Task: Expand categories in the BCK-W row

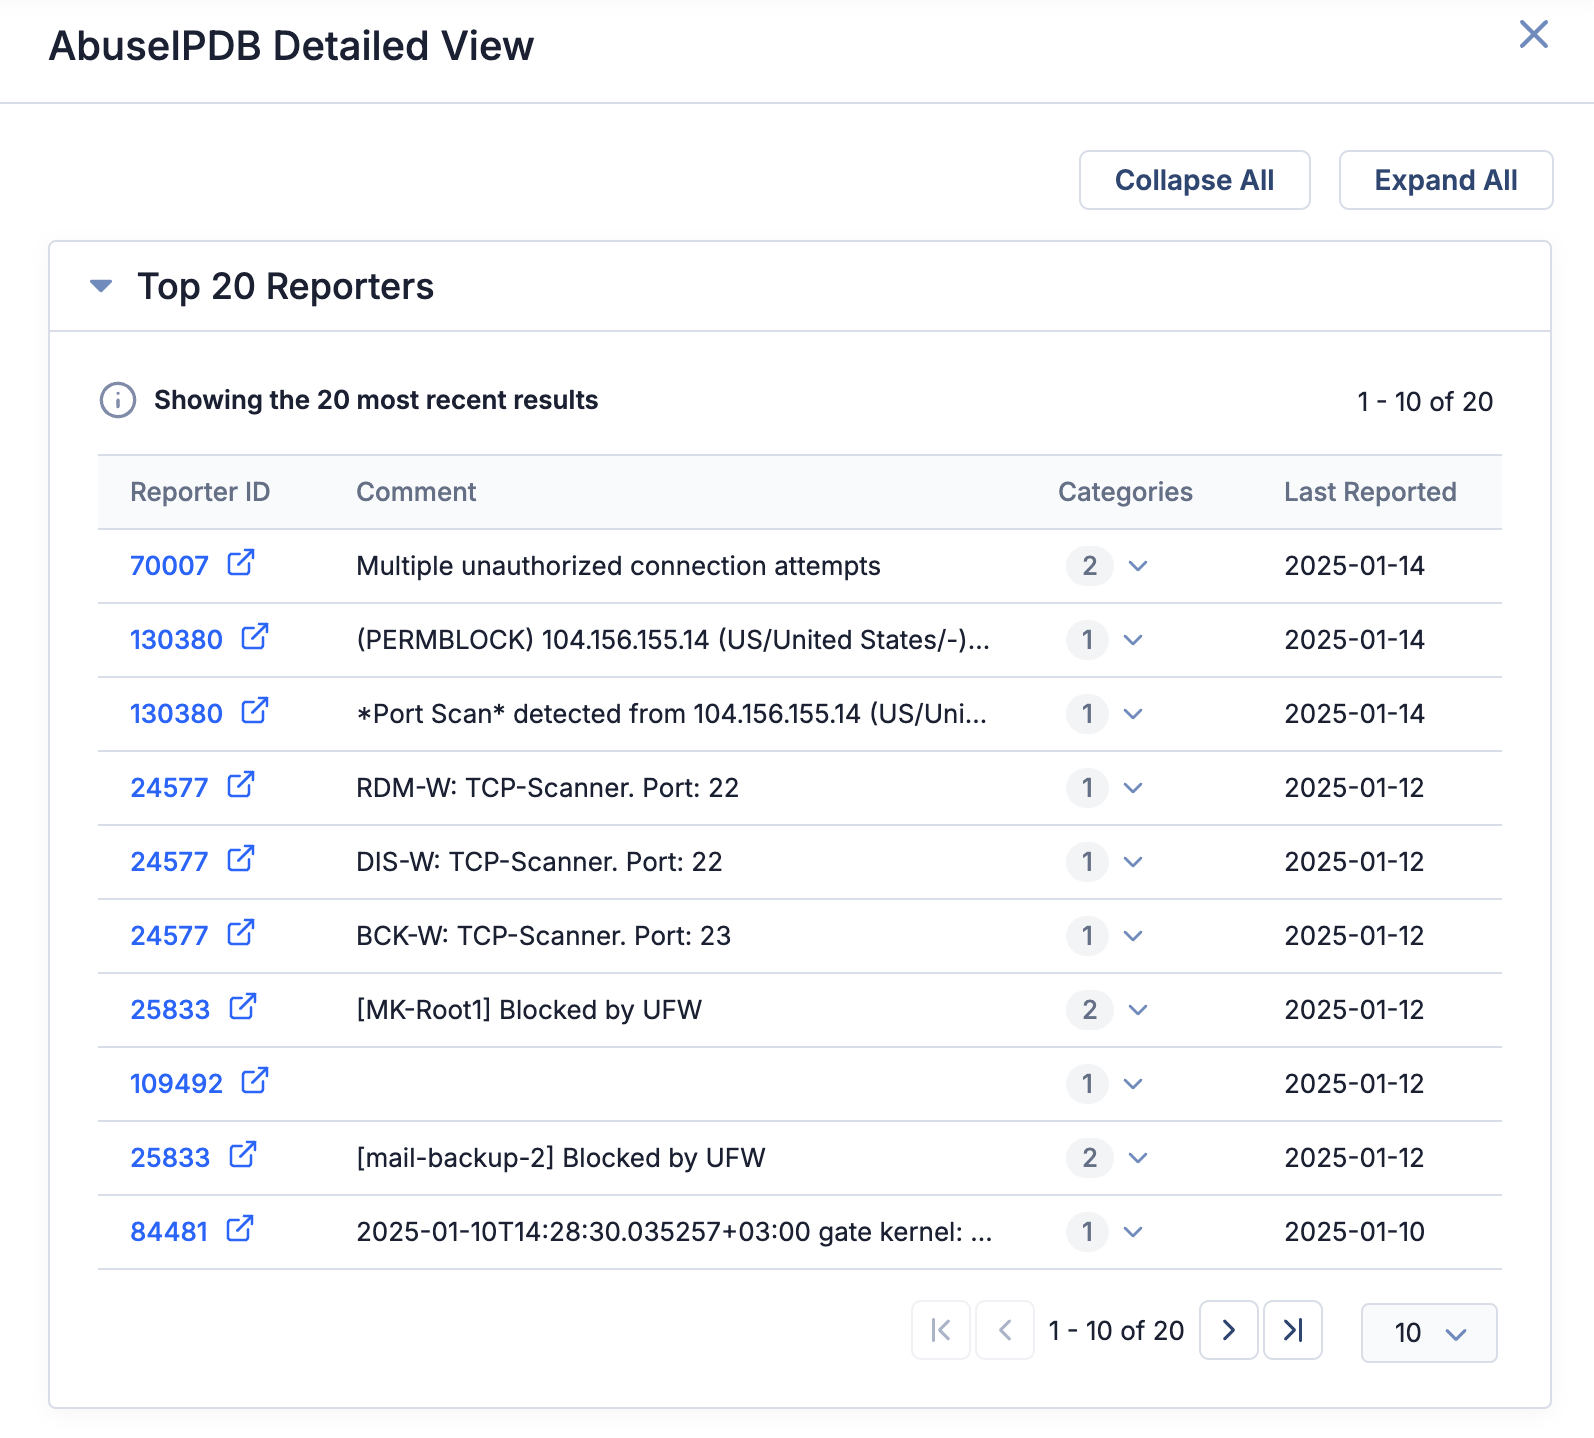Action: point(1133,936)
